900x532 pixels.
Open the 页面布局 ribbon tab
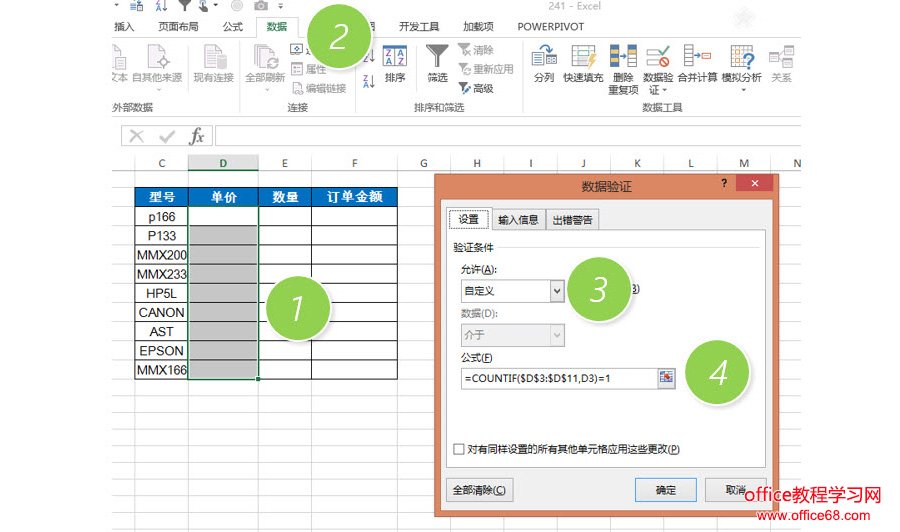[178, 27]
